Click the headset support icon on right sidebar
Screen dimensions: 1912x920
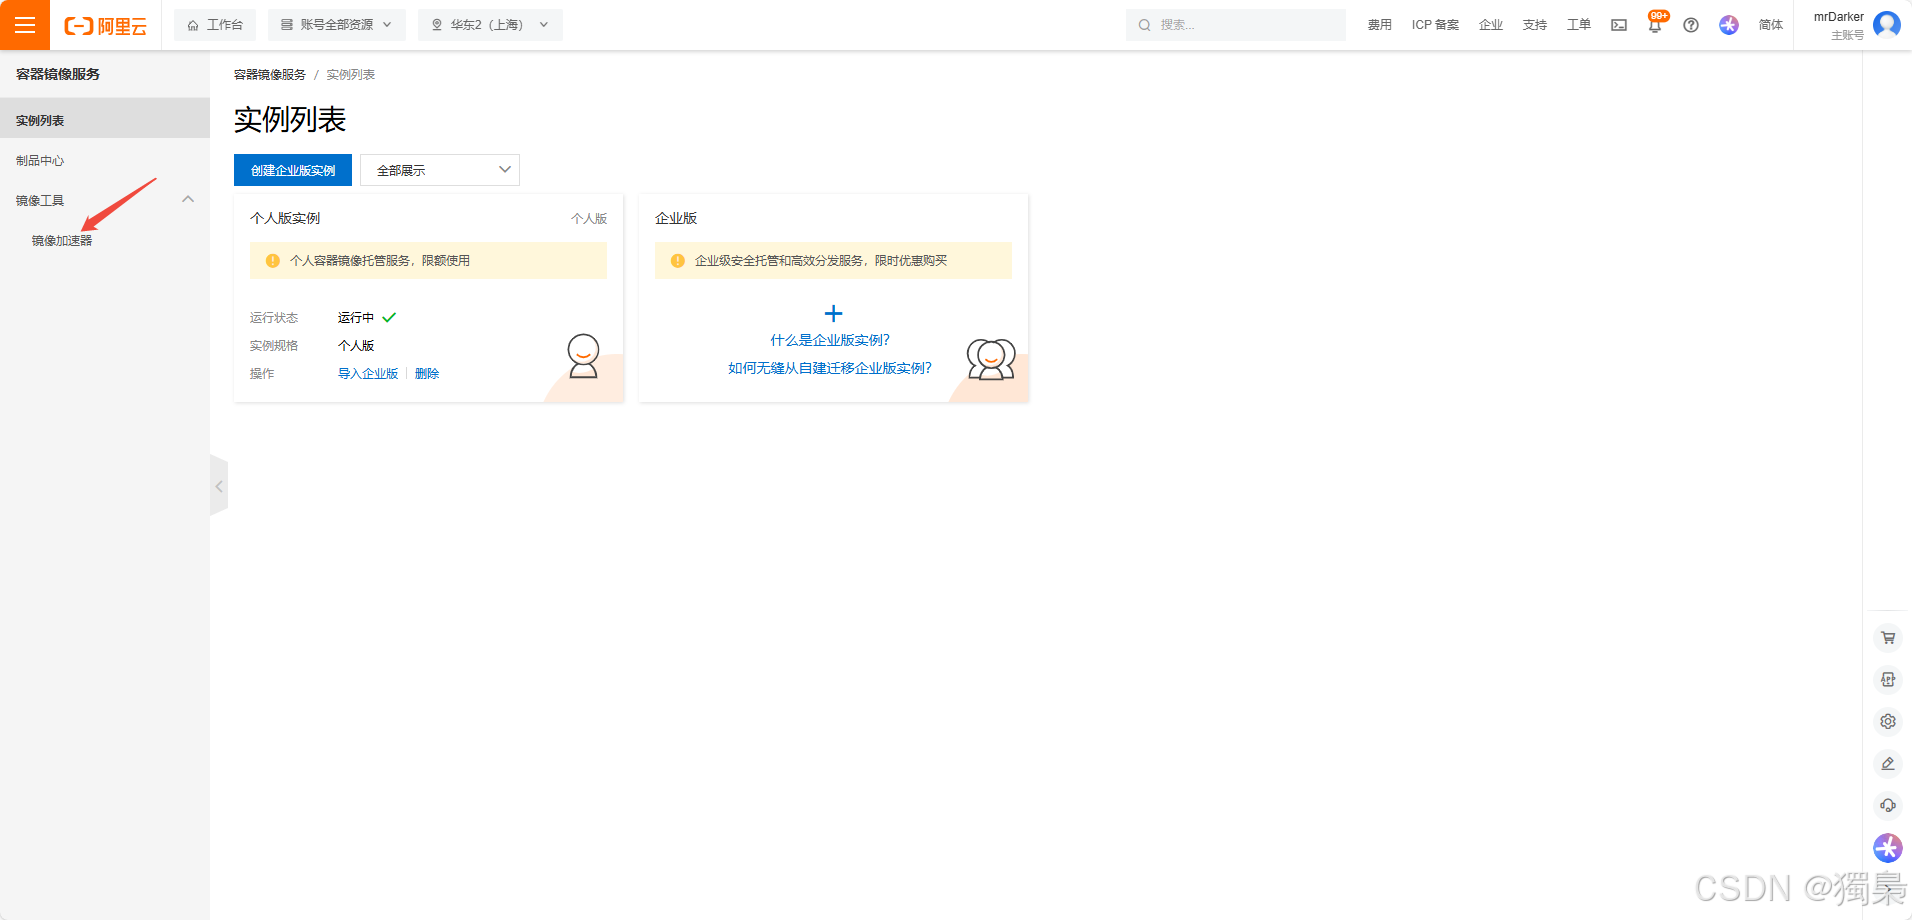click(1887, 806)
